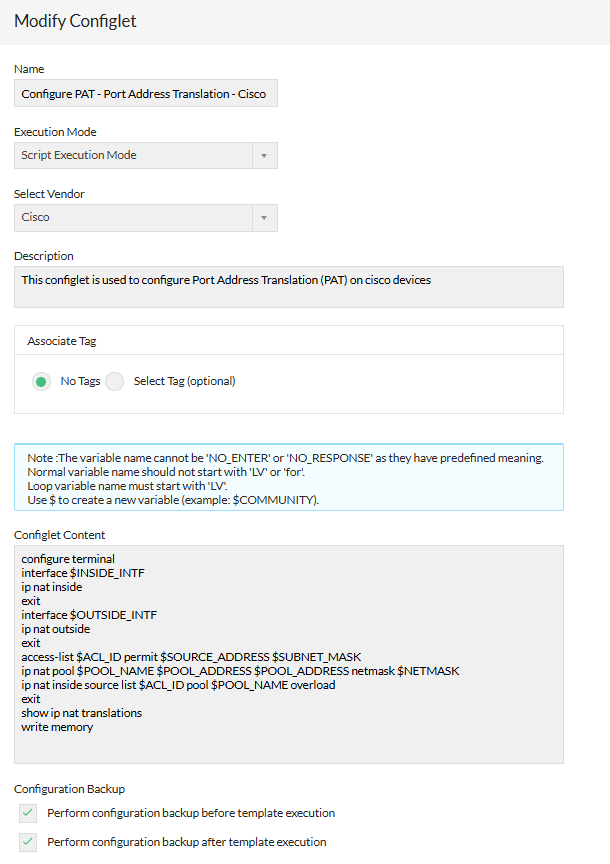Click the variable naming Note info box
The image size is (610, 864).
click(288, 478)
